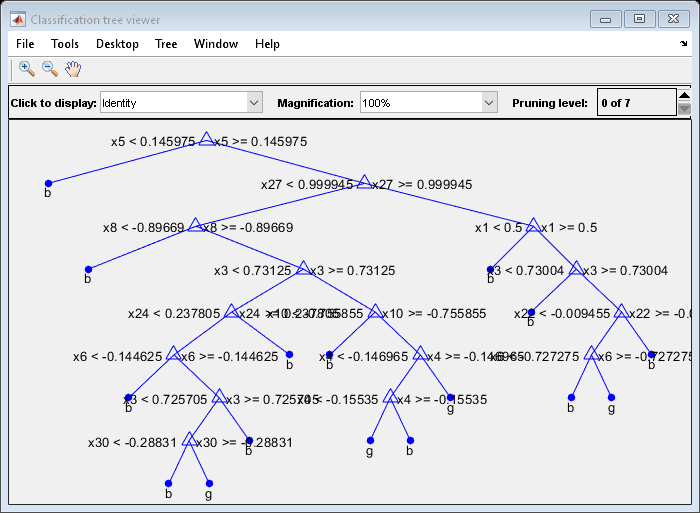Click leaf g under x6 >= -0.727275 node
Screen dimensions: 700x513
pos(612,397)
